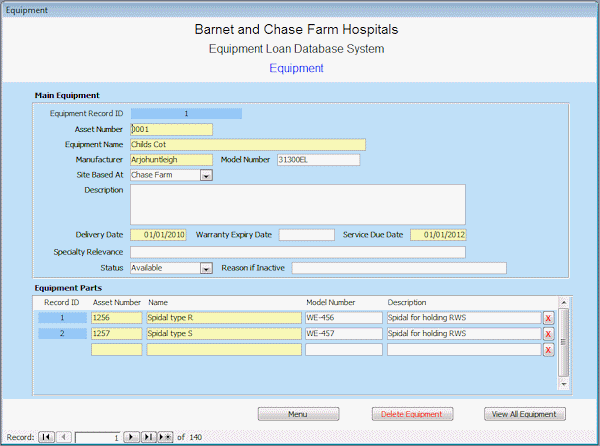Open View All Equipment

coord(524,414)
